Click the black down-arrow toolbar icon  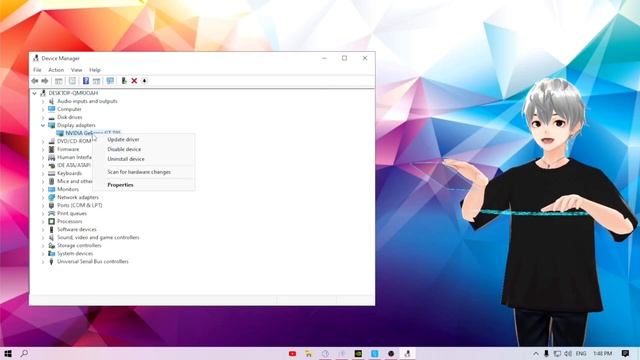pos(144,81)
